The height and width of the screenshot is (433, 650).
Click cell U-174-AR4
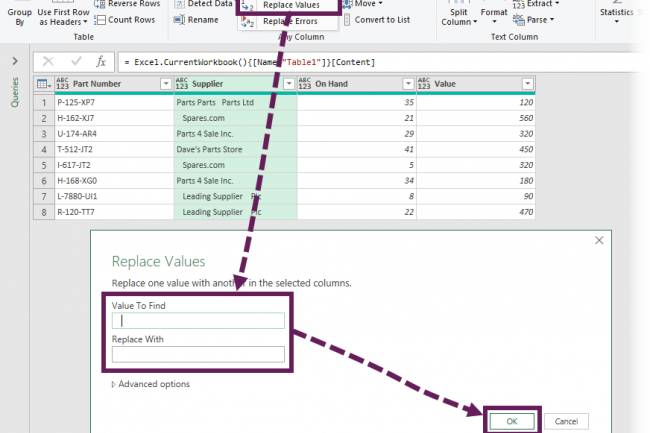(114, 134)
